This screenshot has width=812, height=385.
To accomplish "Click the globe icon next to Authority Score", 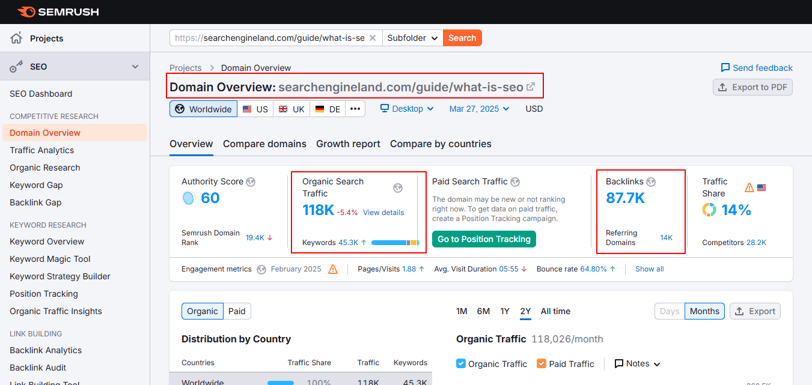I will [251, 182].
